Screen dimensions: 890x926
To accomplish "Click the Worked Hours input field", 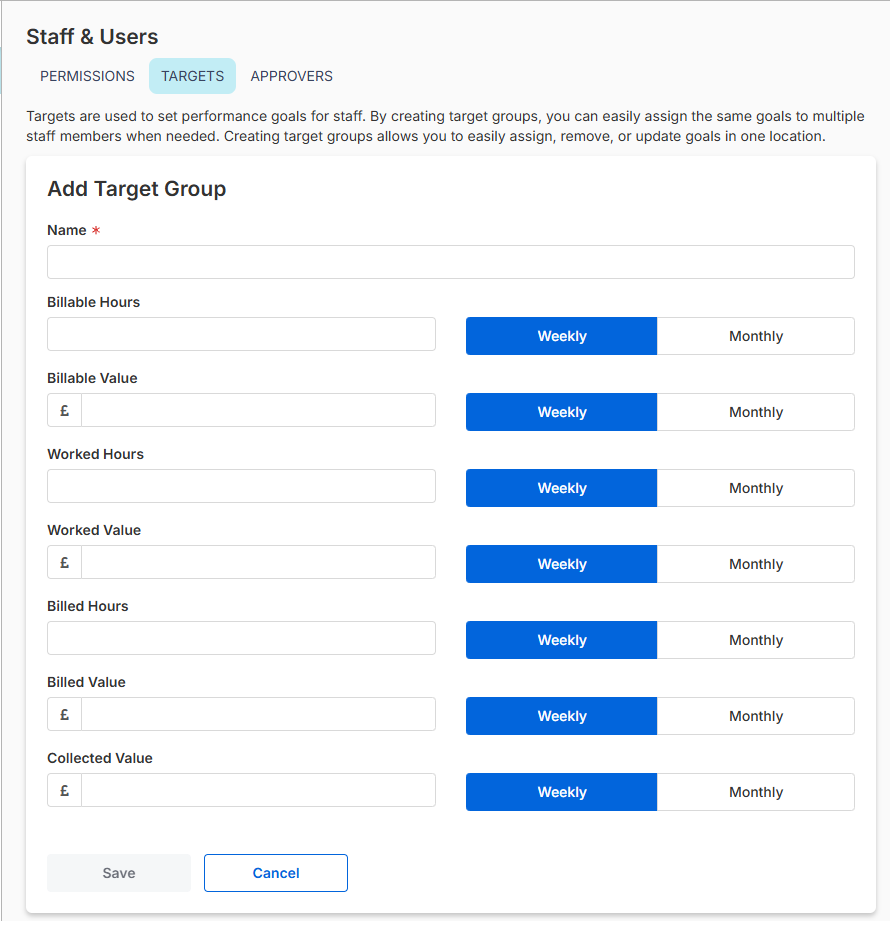I will click(x=242, y=486).
